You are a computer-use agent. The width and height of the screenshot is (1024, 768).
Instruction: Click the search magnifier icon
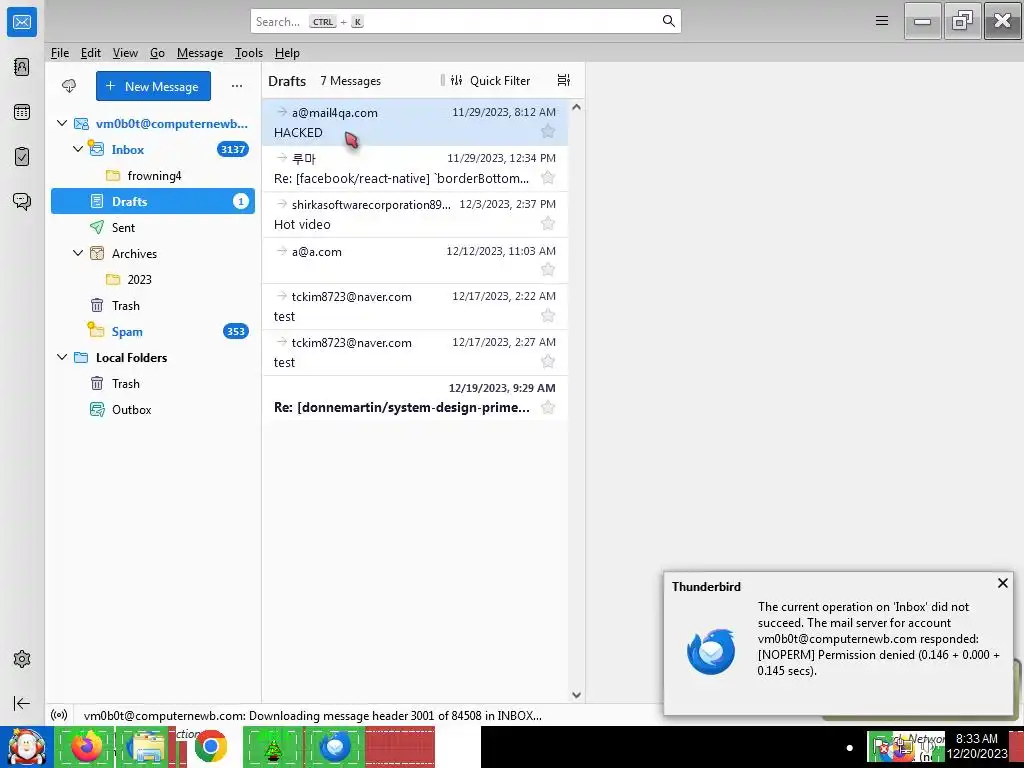668,21
